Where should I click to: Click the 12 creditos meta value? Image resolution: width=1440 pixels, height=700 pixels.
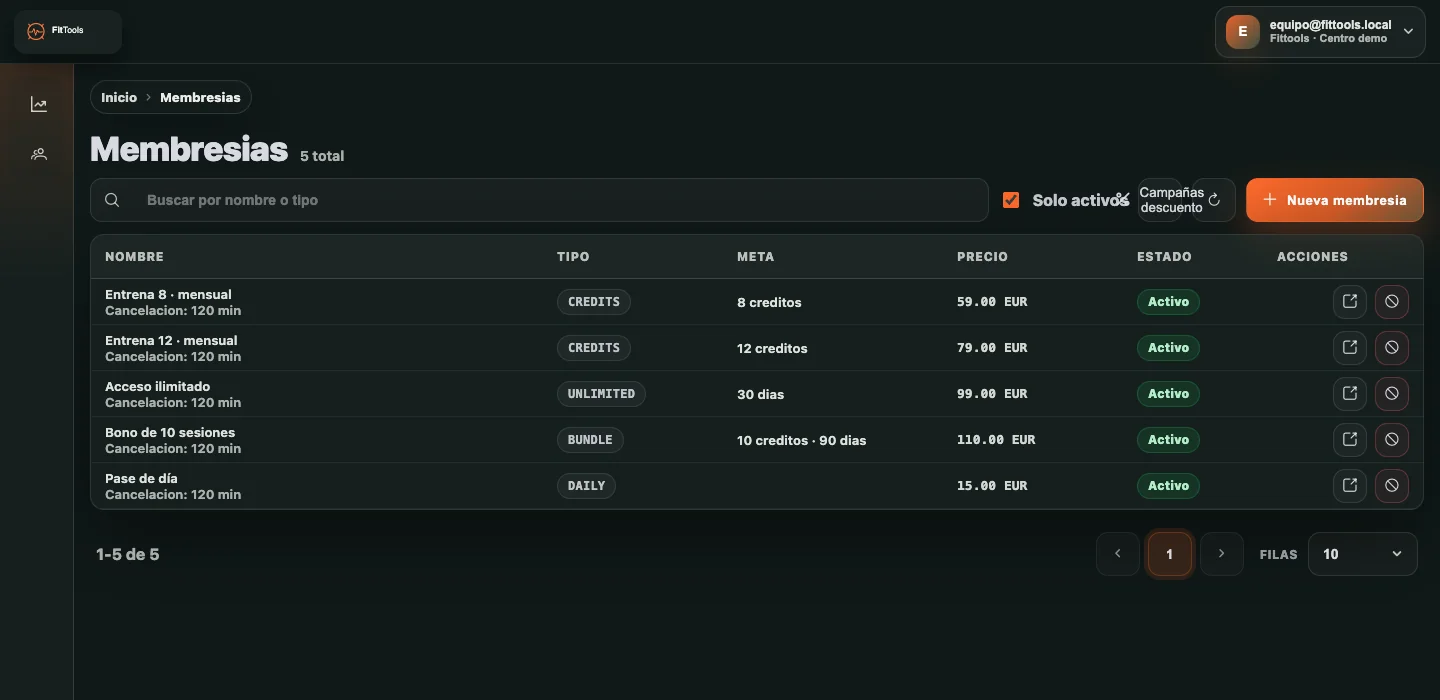click(772, 349)
